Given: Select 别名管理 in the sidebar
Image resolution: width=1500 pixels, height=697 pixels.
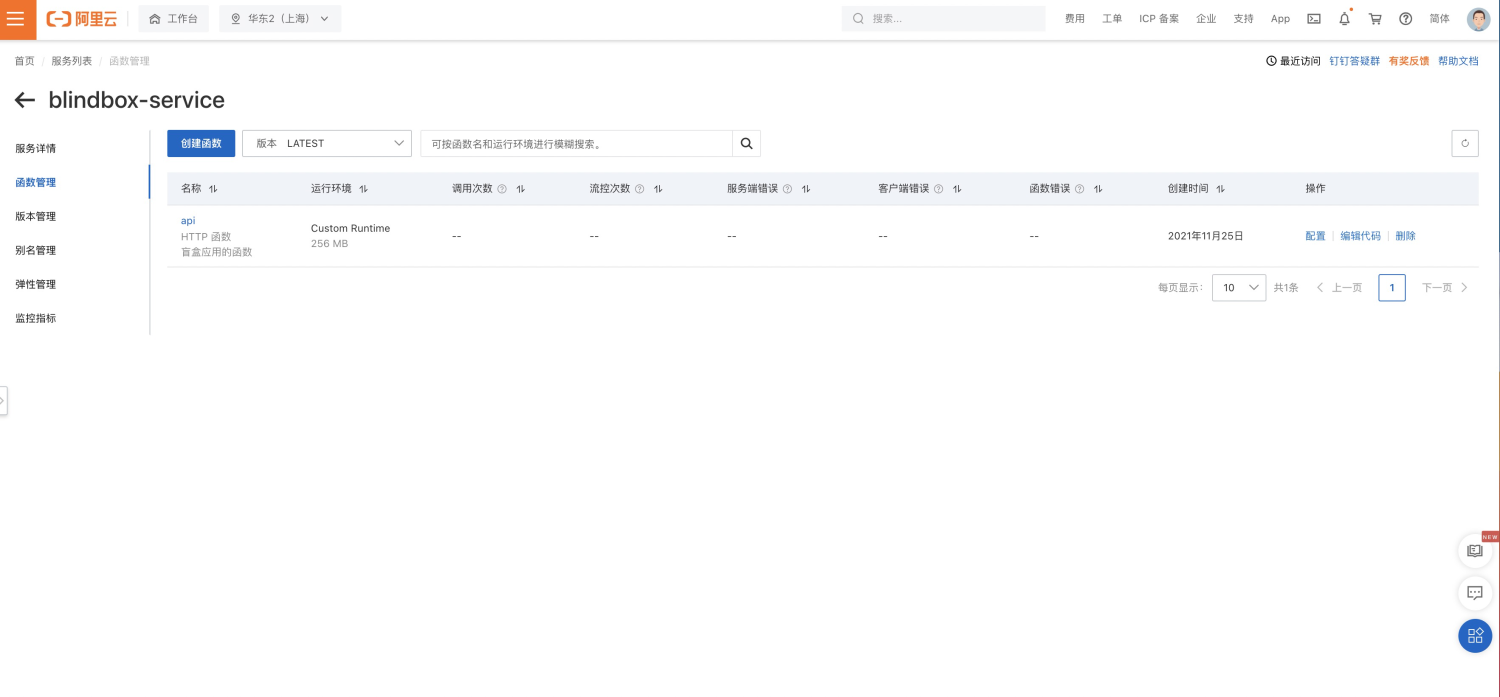Looking at the screenshot, I should 36,250.
